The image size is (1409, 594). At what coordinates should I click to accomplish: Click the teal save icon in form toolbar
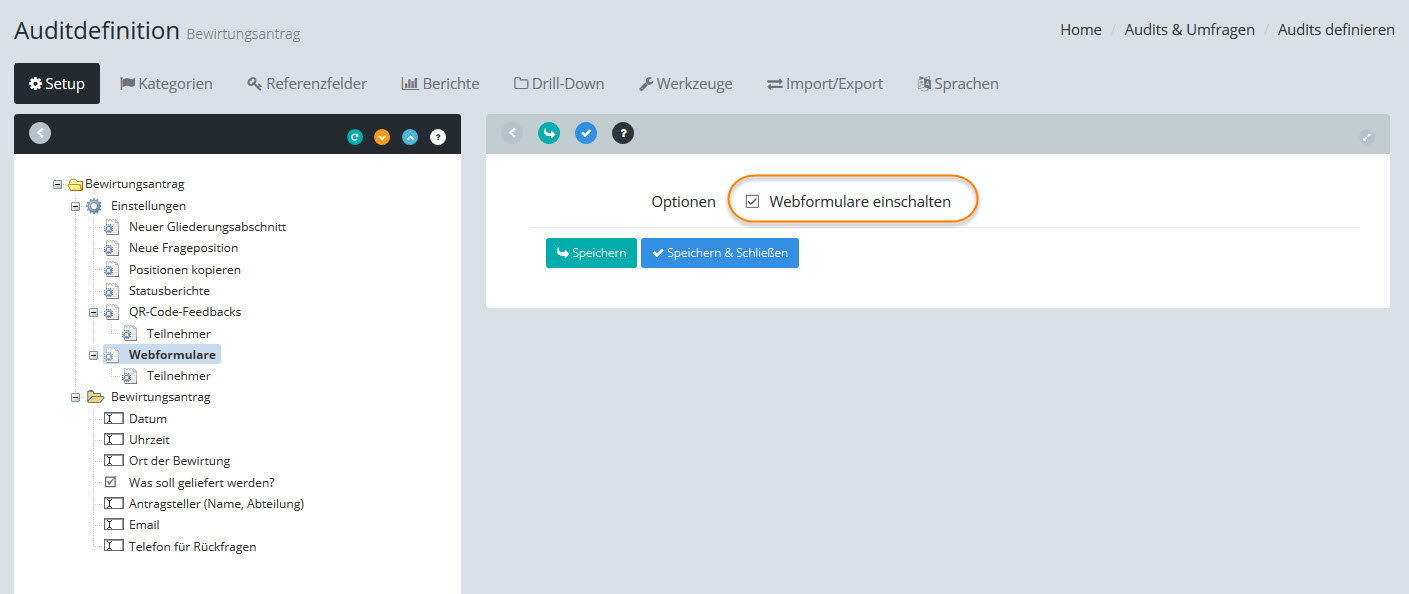click(549, 133)
